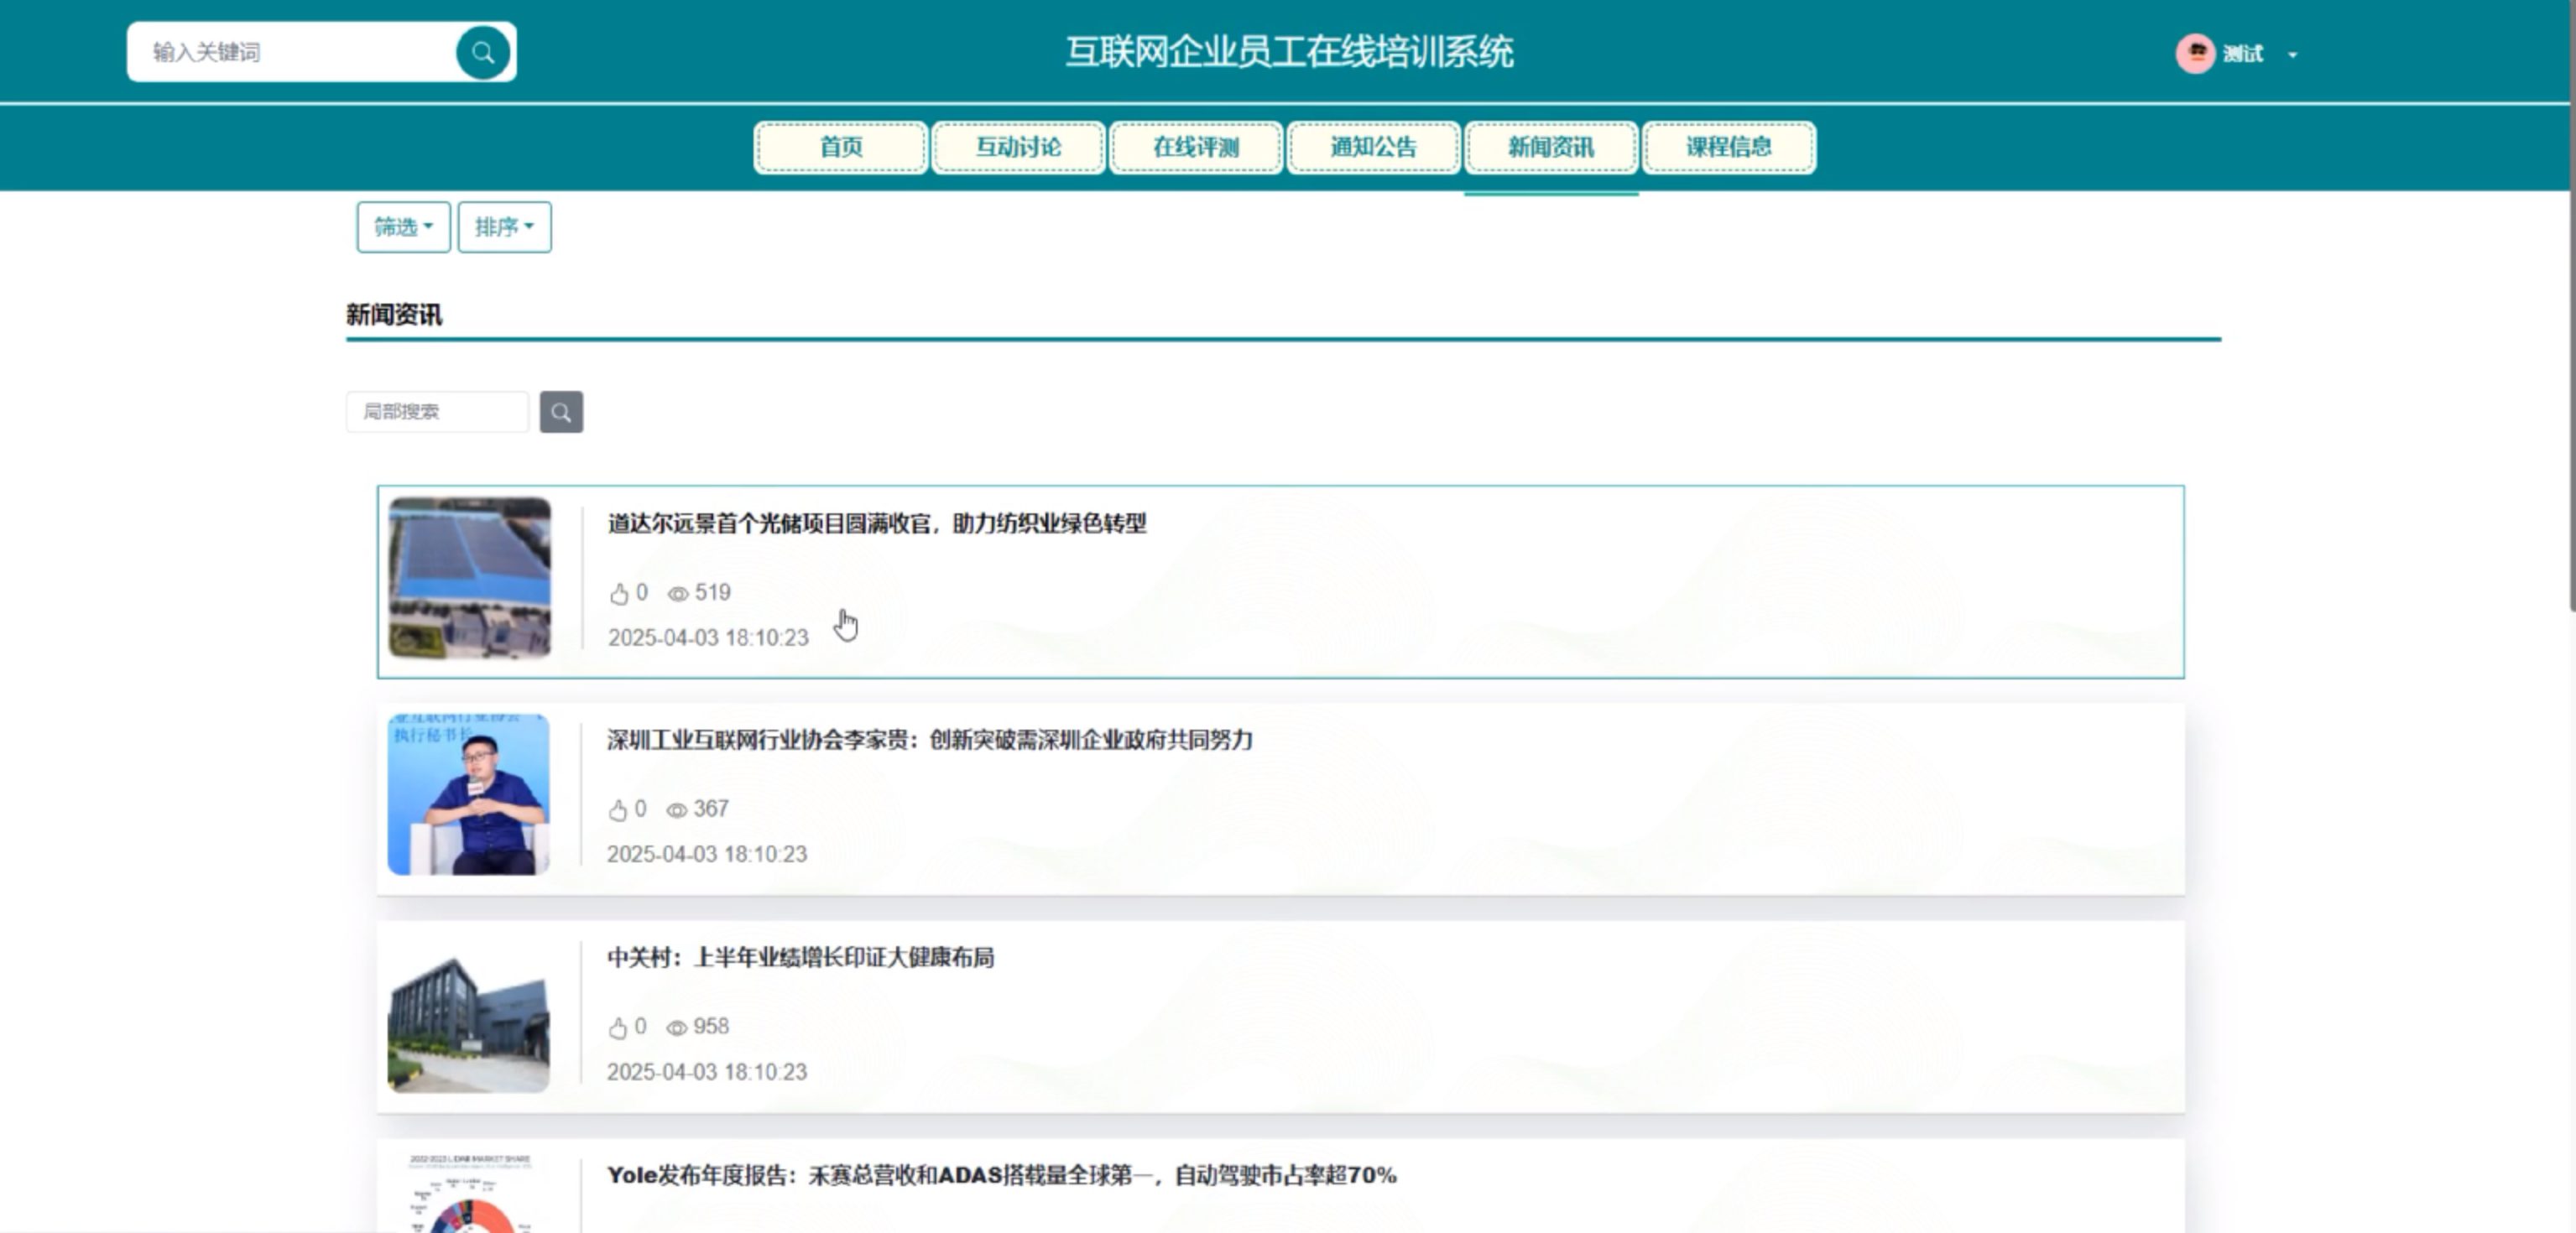
Task: Click thumbs-up icon on the 中关村 article
Action: (x=618, y=1028)
